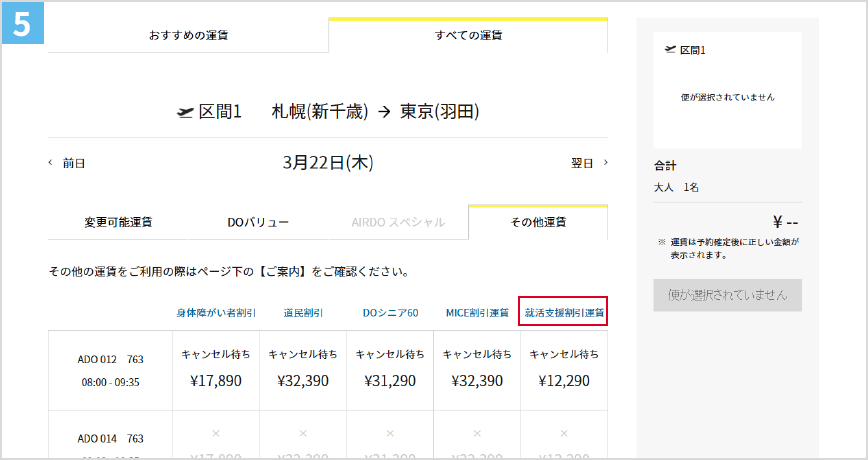The height and width of the screenshot is (460, 868).
Task: Choose ADO 012 MICE割引運賃 fare ¥32,390
Action: (x=477, y=370)
